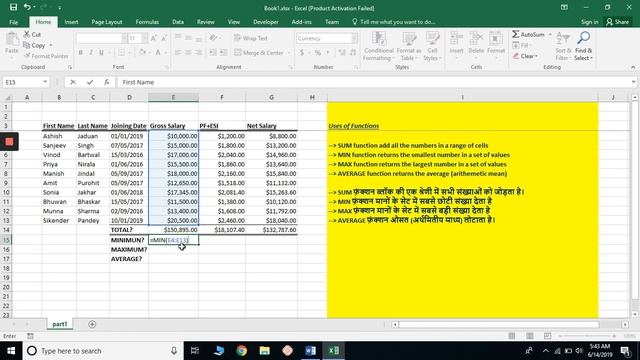Click Sign in link

tap(590, 22)
